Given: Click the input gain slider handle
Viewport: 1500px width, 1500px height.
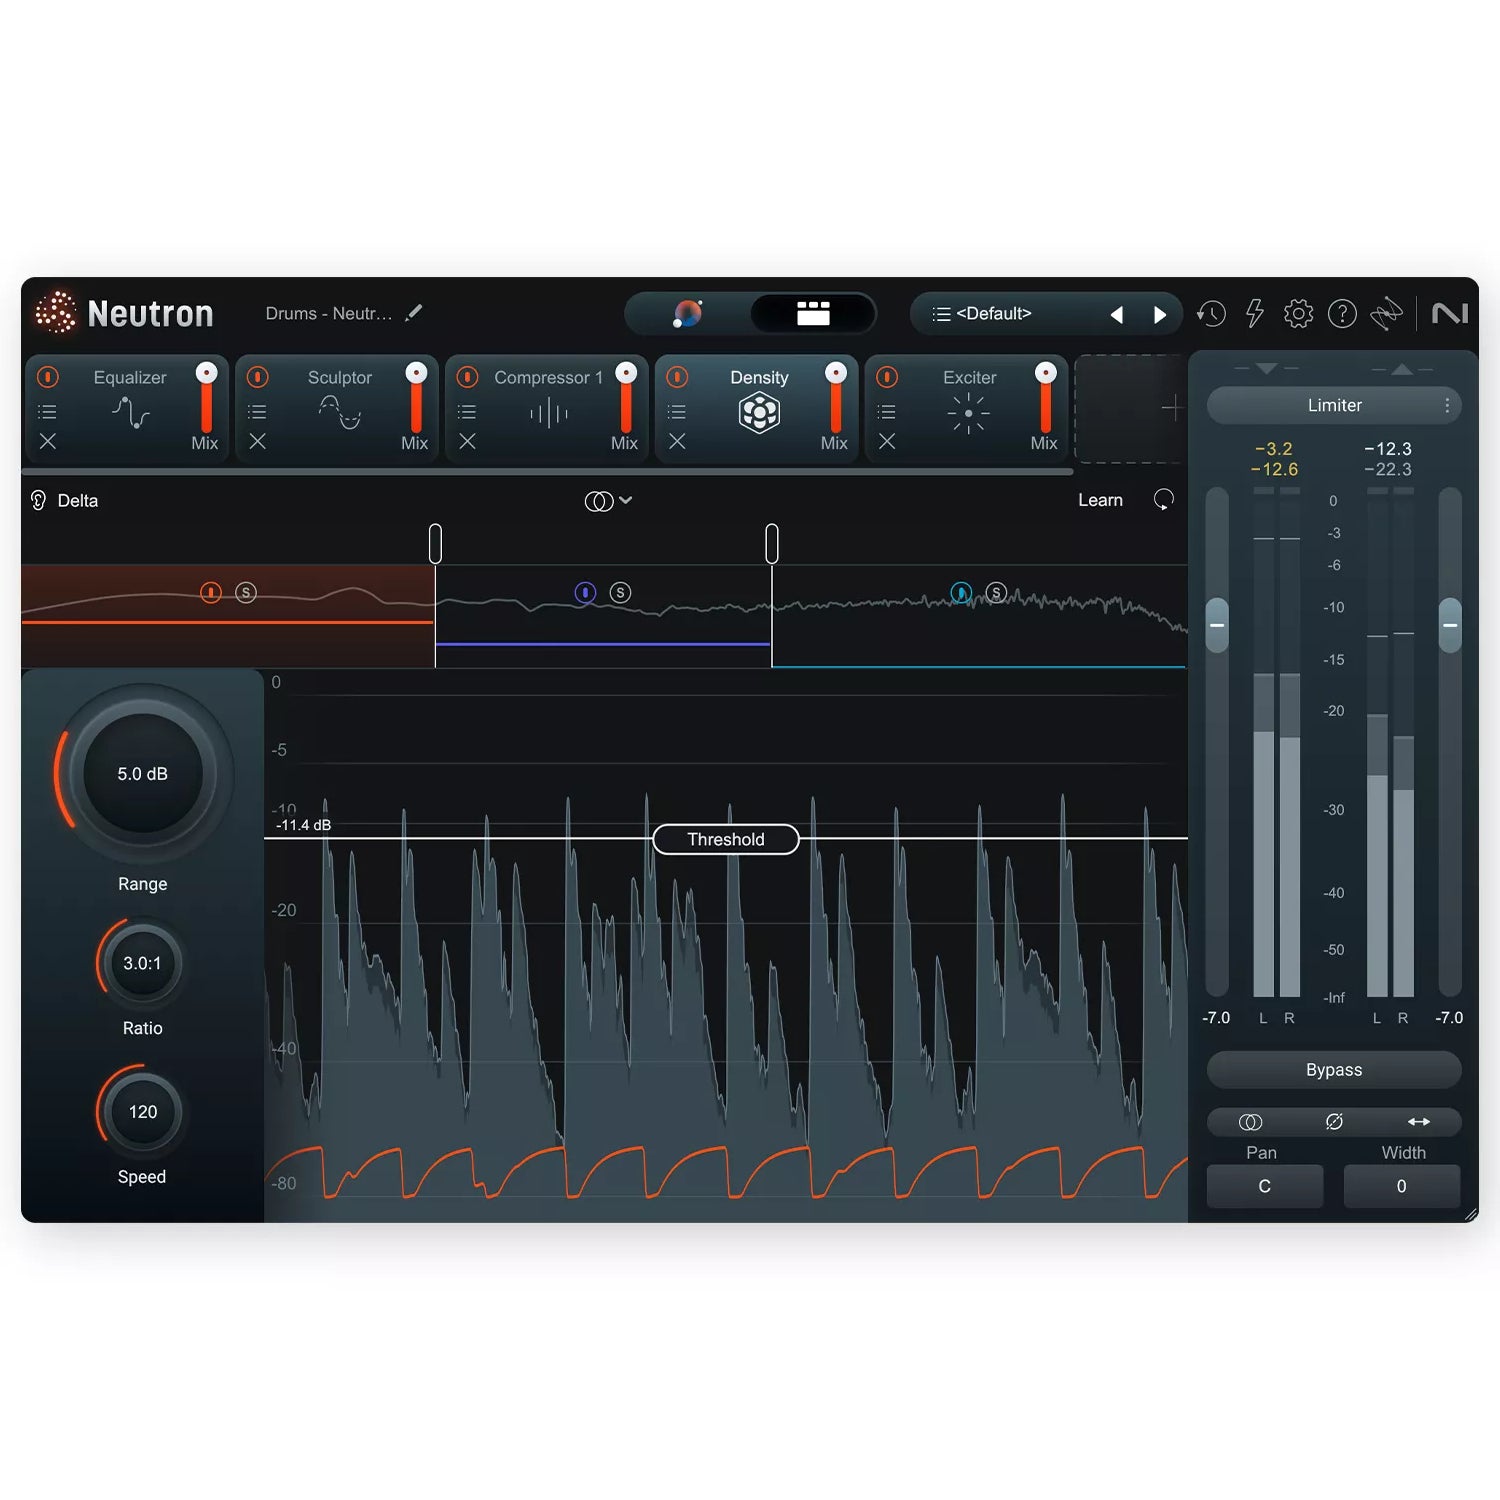Looking at the screenshot, I should [x=1217, y=625].
